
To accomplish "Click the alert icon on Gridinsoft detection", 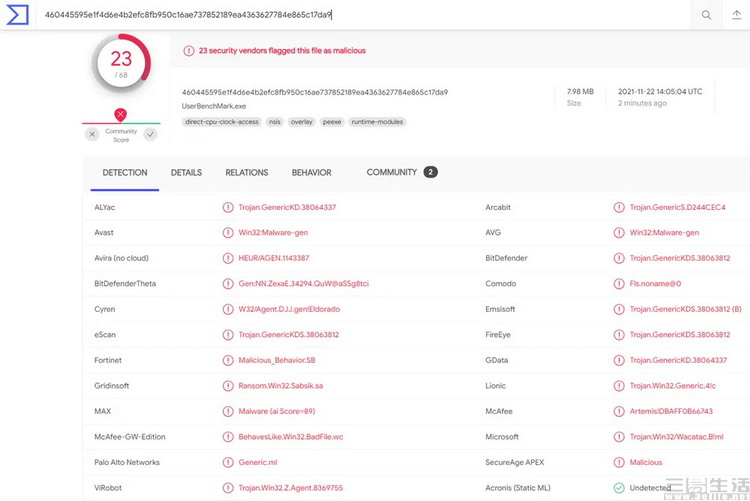I will (x=228, y=386).
